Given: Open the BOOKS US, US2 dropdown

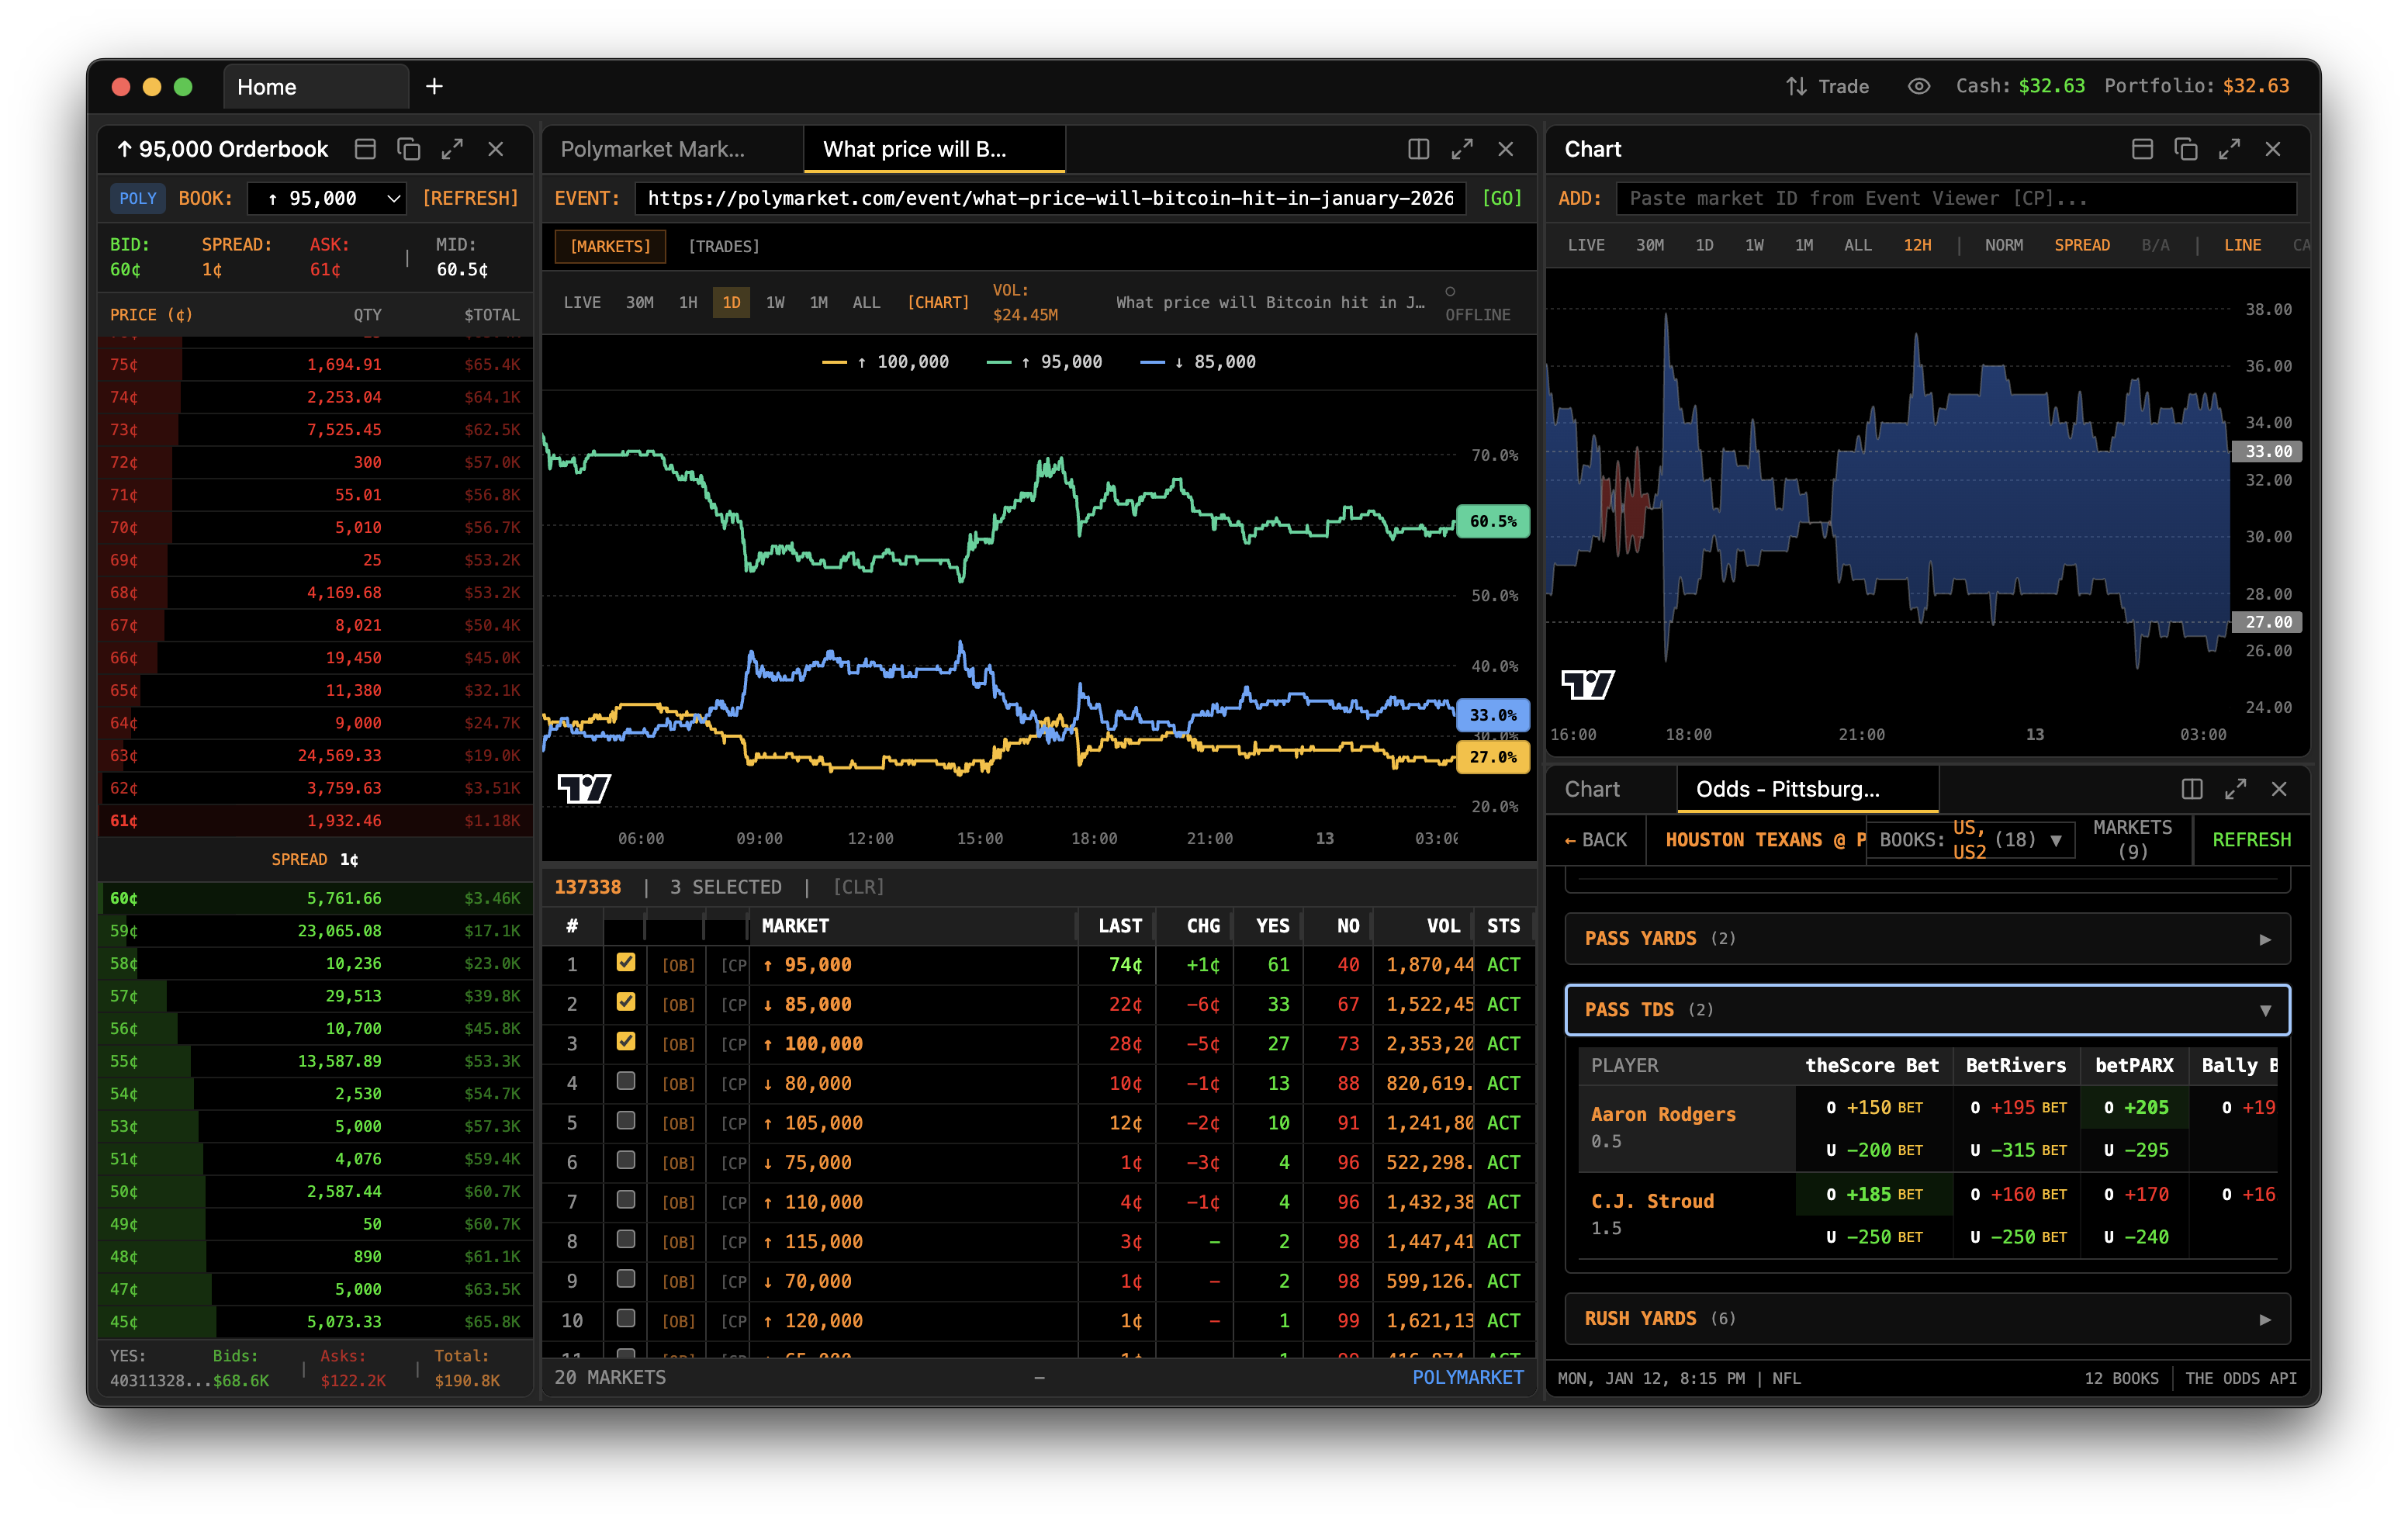Looking at the screenshot, I should pos(1969,840).
